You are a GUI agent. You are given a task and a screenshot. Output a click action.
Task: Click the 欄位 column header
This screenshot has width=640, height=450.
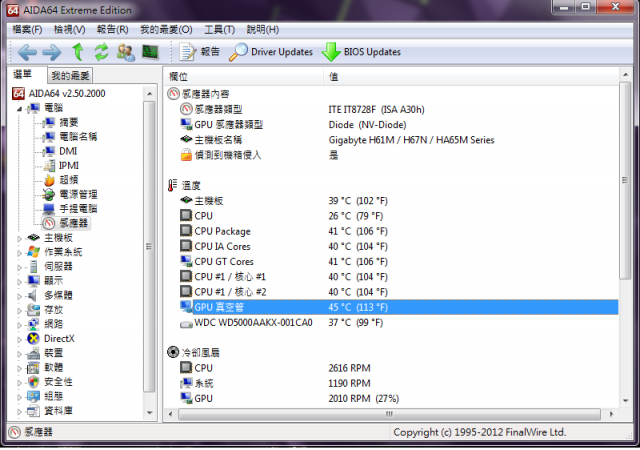click(244, 76)
